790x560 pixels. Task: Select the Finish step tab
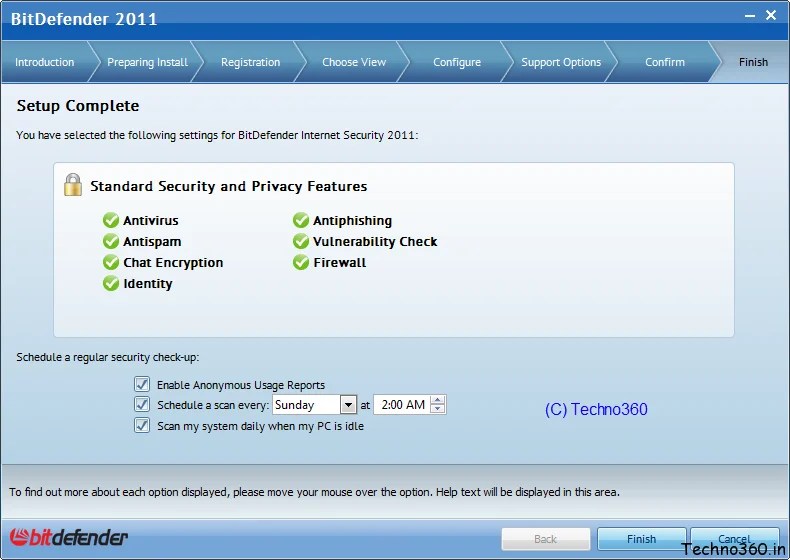pyautogui.click(x=753, y=62)
